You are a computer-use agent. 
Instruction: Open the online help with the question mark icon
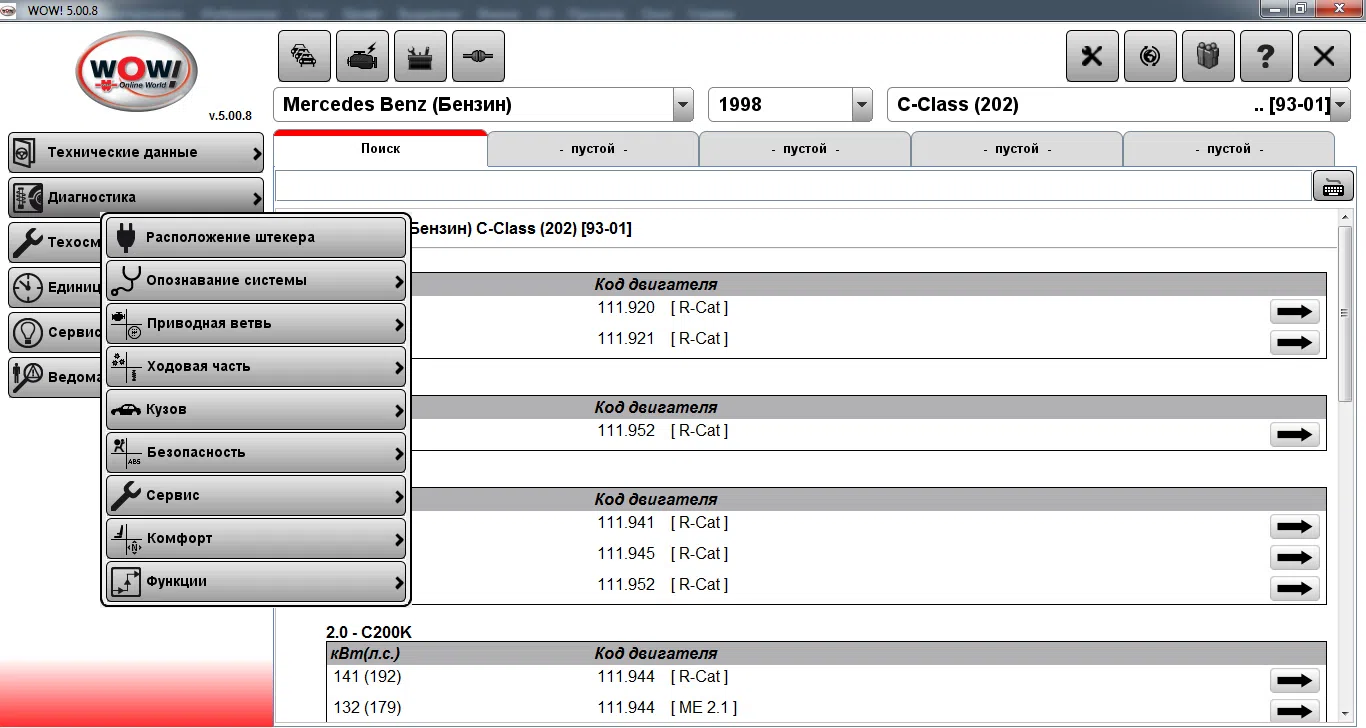click(1266, 55)
